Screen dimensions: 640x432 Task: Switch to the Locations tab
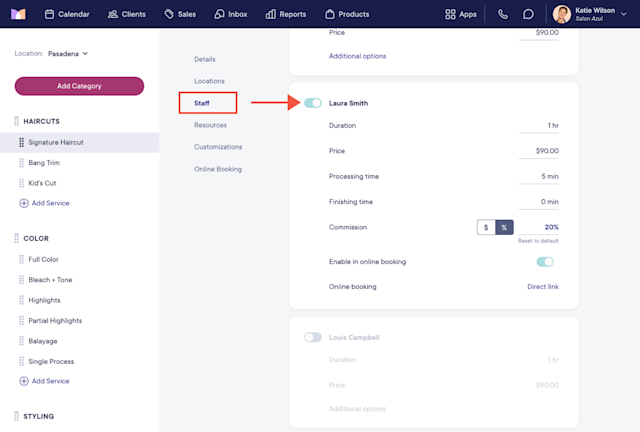point(209,81)
